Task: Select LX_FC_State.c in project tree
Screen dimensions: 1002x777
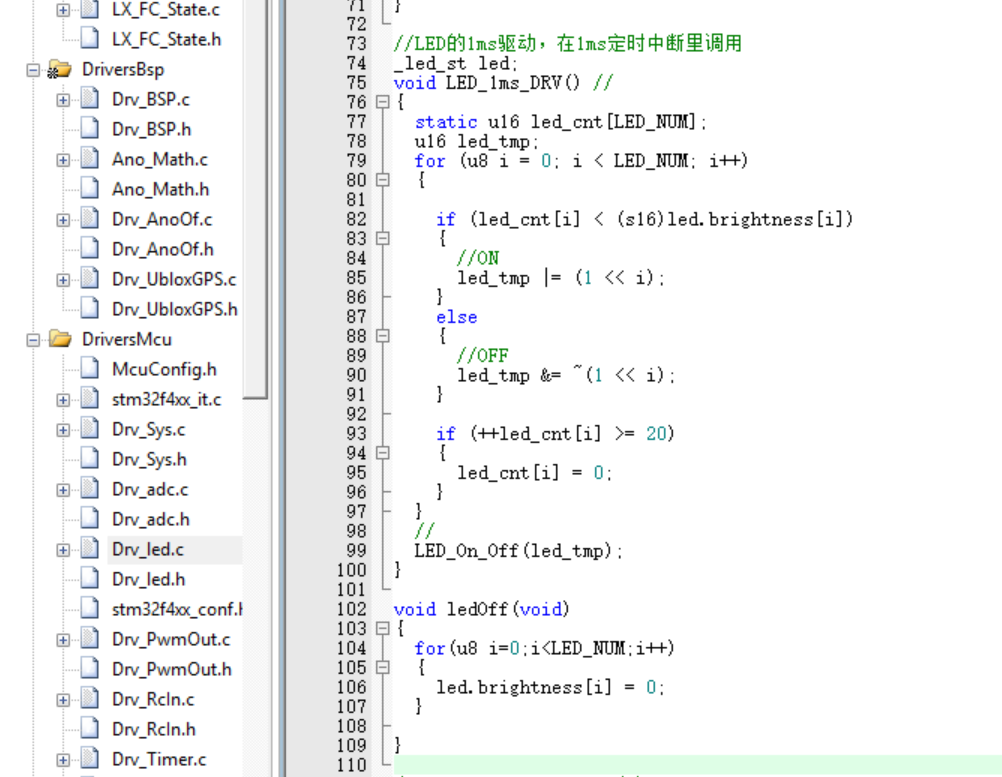Action: pos(166,10)
